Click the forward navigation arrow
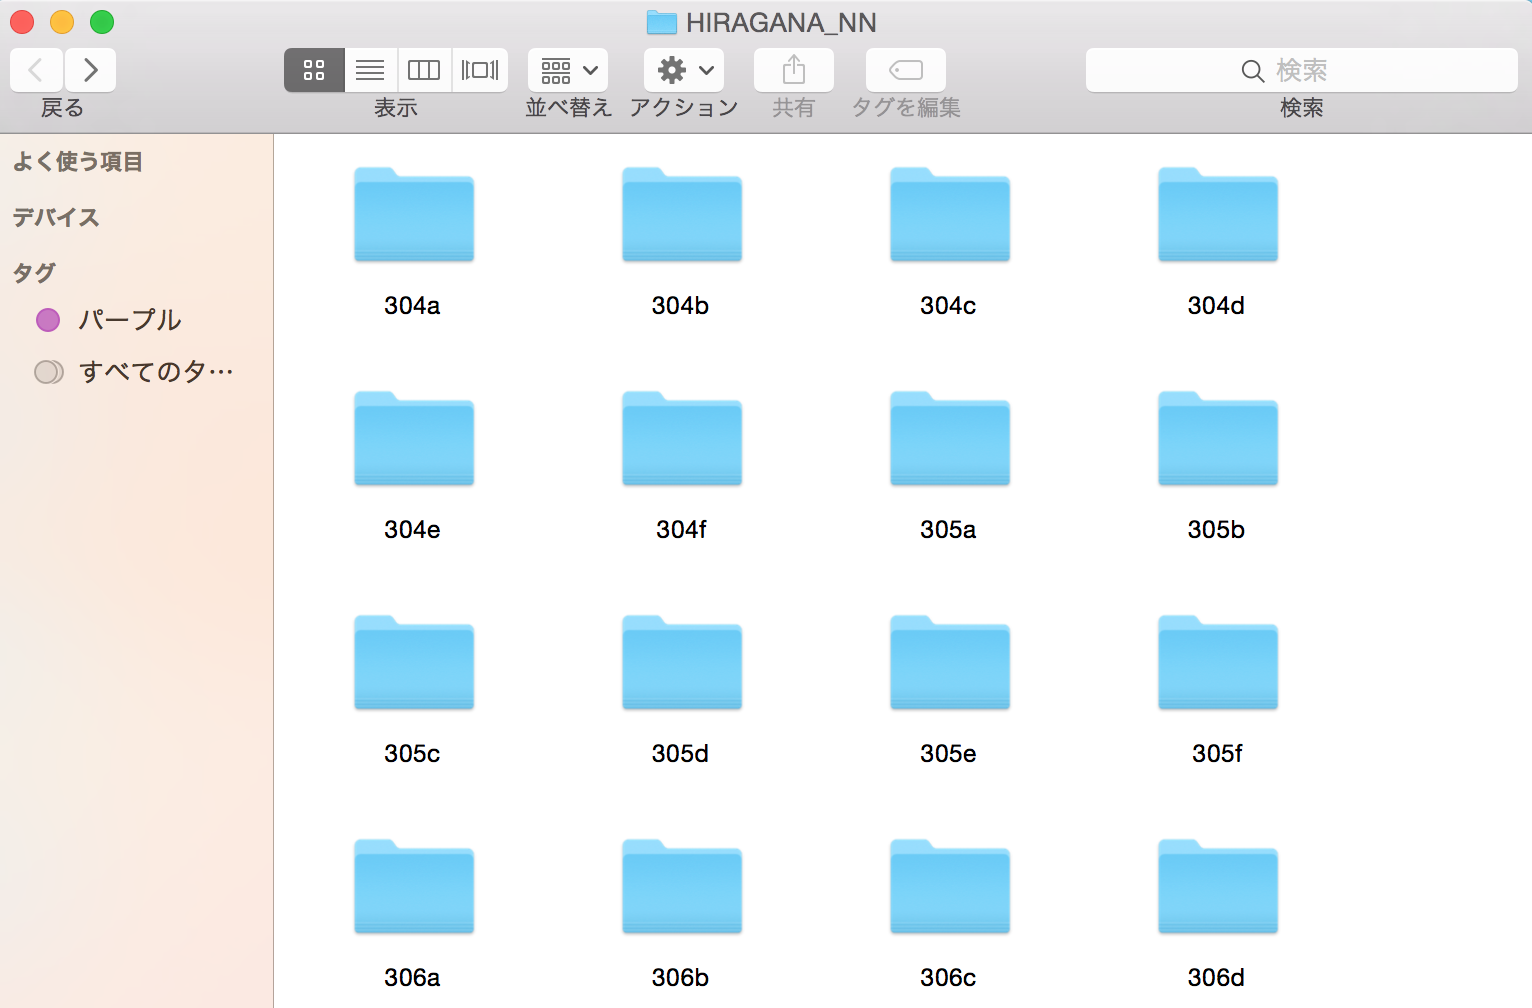Screen dimensions: 1532x1008 coord(90,70)
